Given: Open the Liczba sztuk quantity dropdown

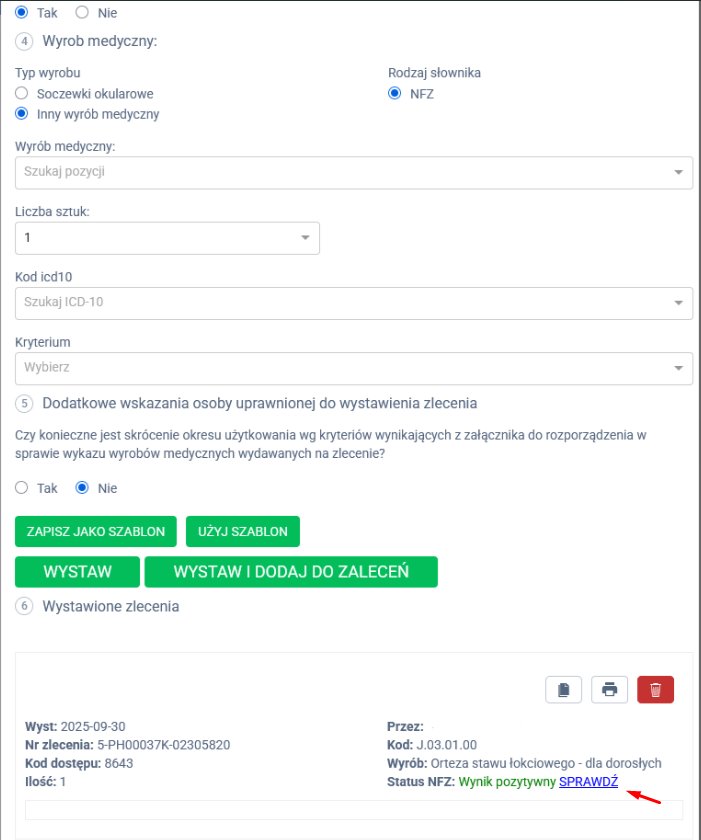Looking at the screenshot, I should tap(167, 238).
